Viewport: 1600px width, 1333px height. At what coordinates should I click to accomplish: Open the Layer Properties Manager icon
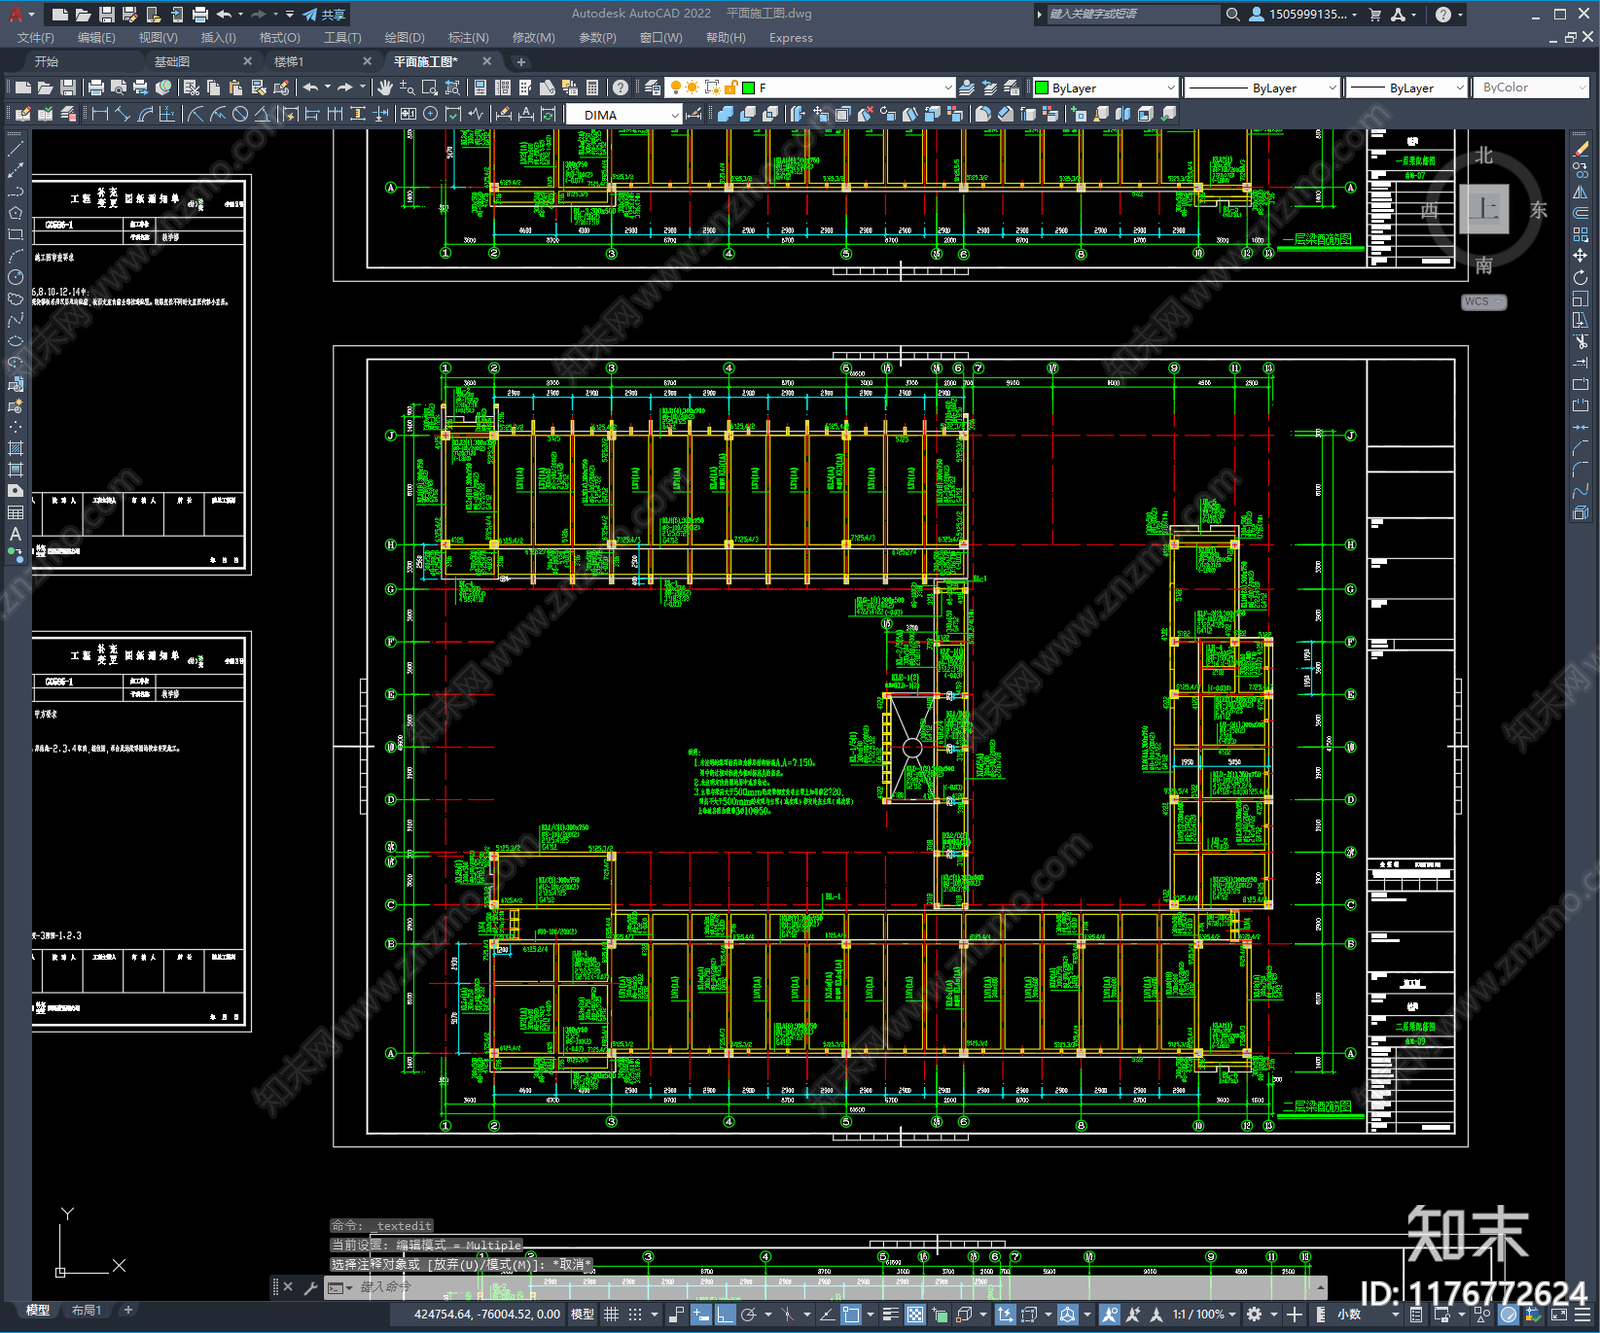(653, 88)
